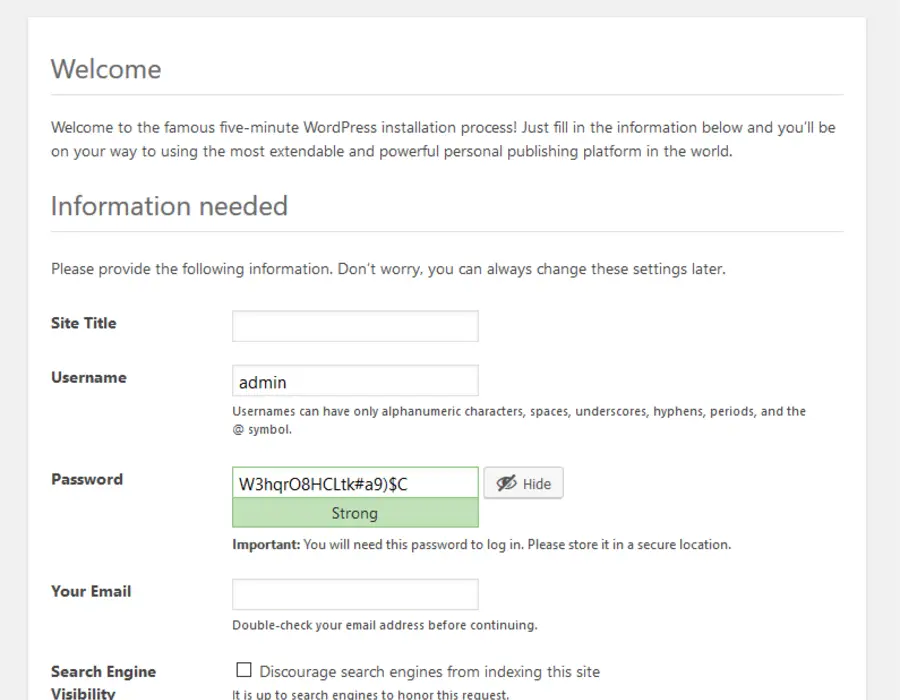Click the Site Title input field
Image resolution: width=900 pixels, height=700 pixels.
[355, 326]
